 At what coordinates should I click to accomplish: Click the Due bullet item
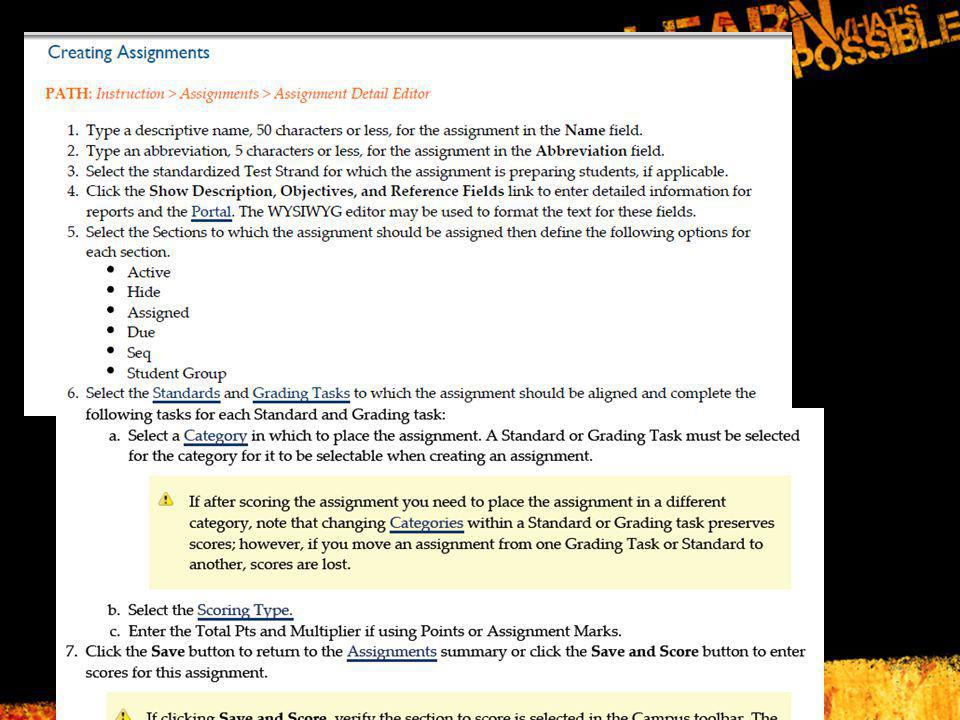(141, 332)
